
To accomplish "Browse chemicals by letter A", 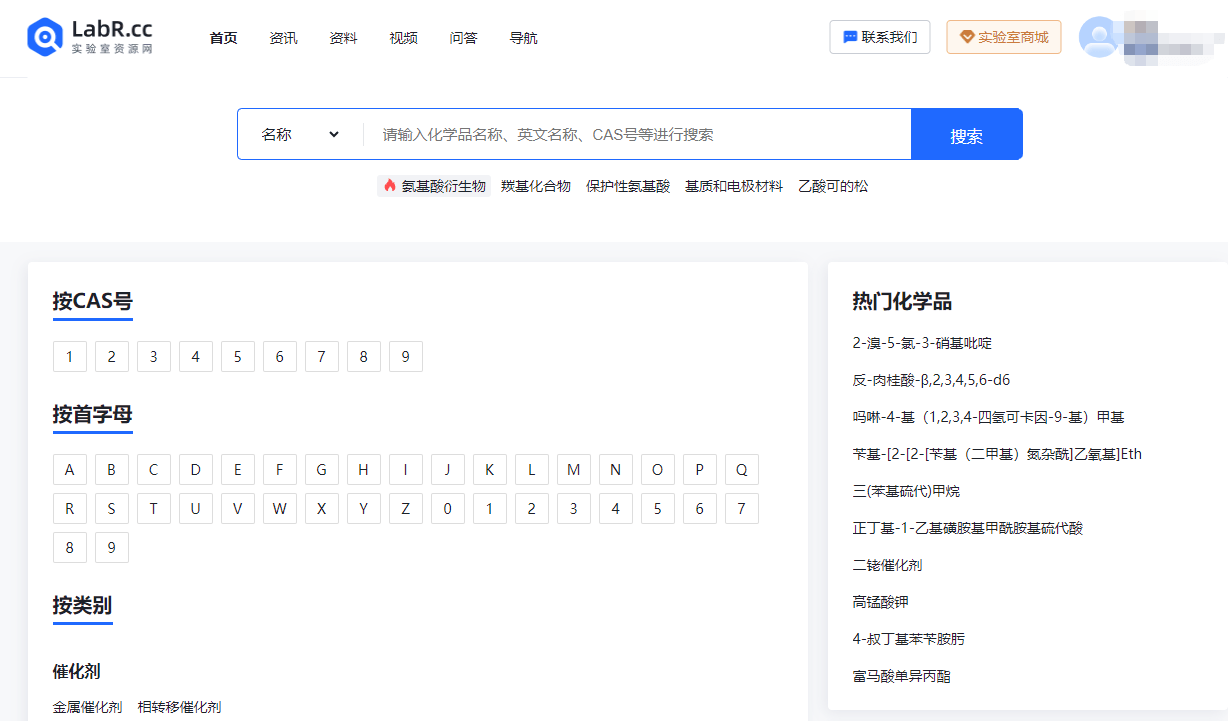I will pos(70,470).
